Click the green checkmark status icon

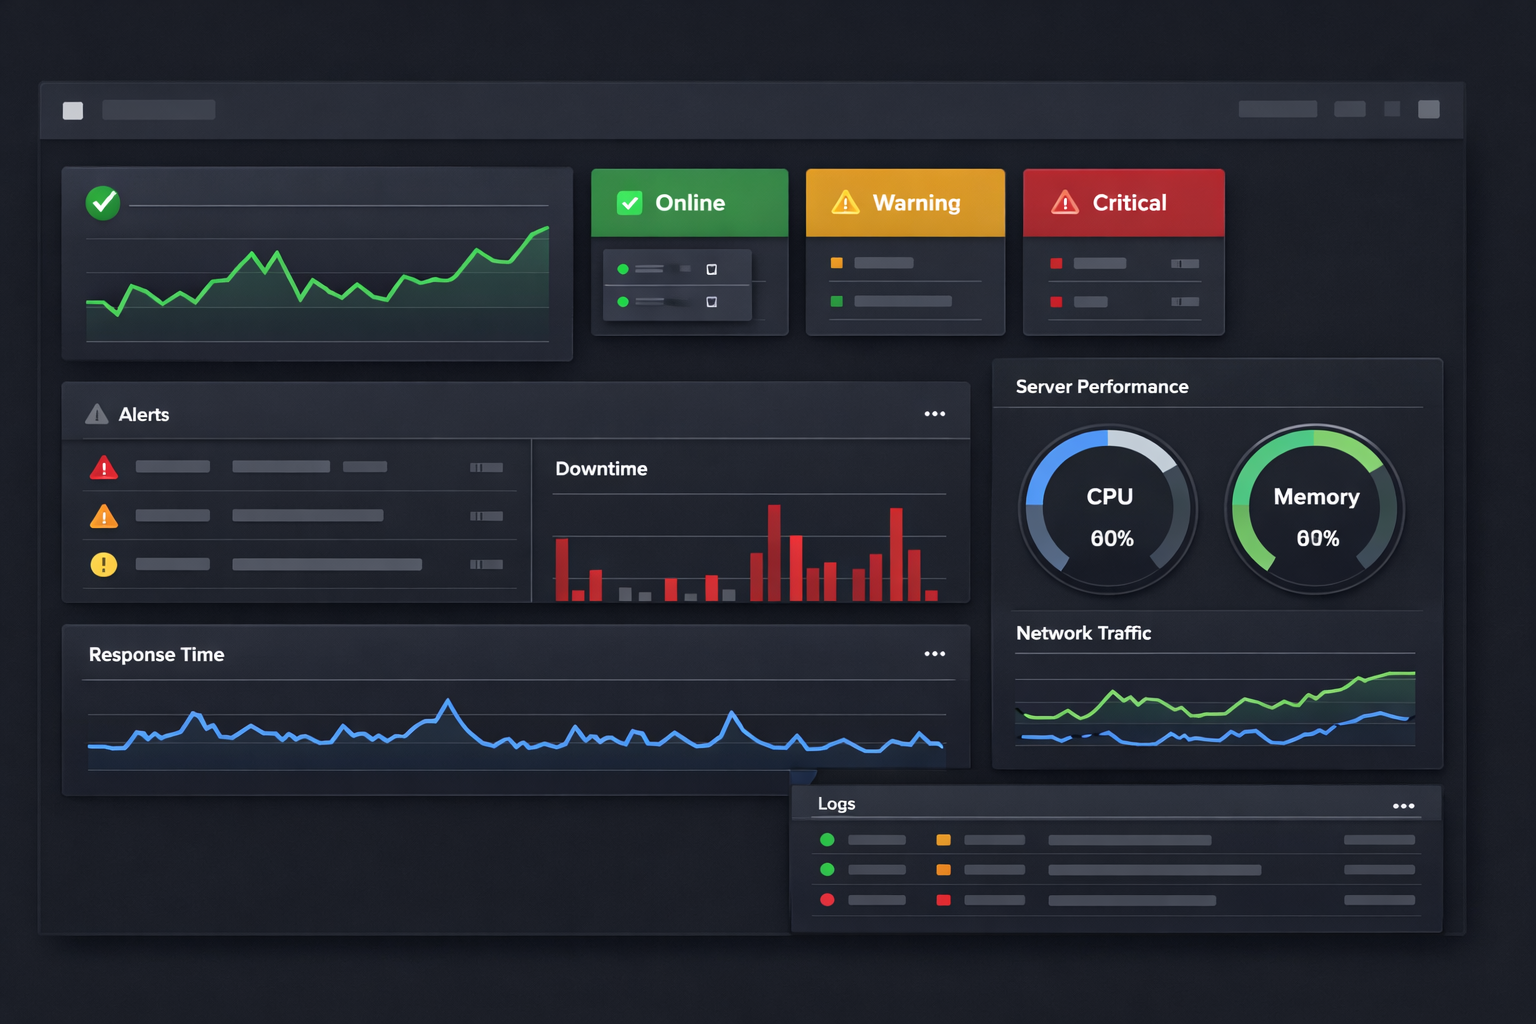click(x=103, y=203)
